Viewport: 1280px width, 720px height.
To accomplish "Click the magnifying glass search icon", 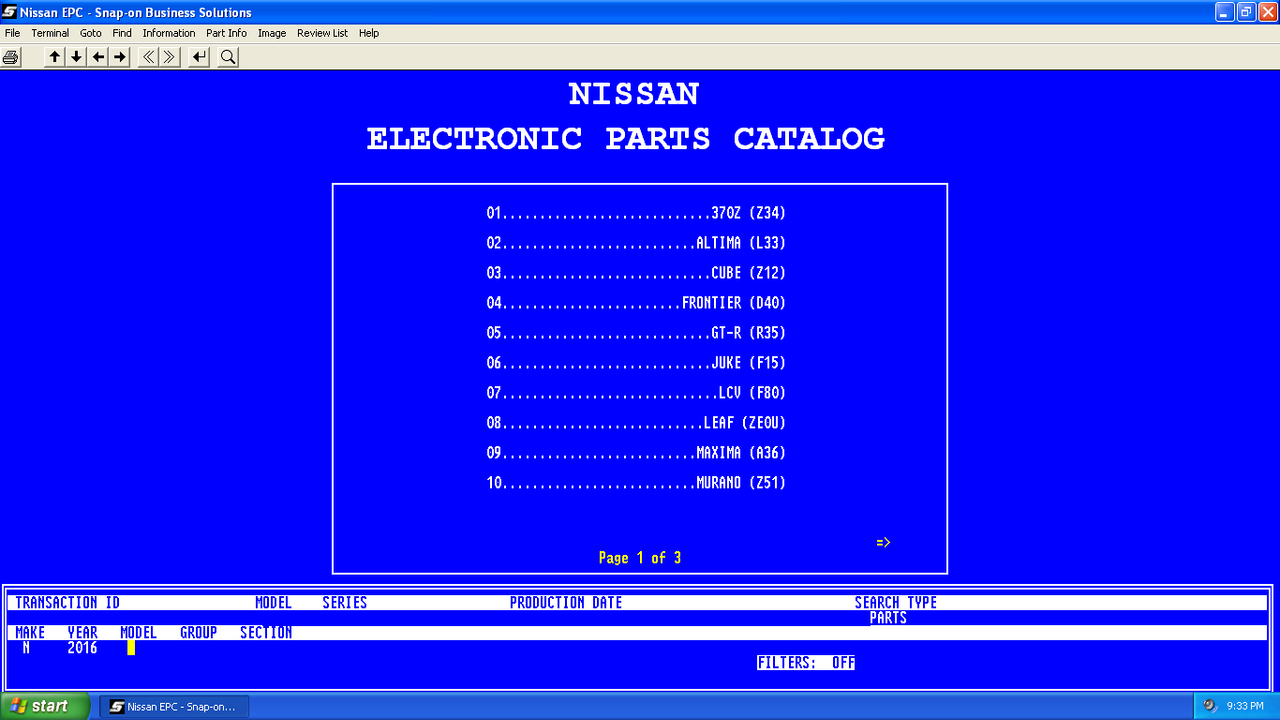I will (x=228, y=57).
